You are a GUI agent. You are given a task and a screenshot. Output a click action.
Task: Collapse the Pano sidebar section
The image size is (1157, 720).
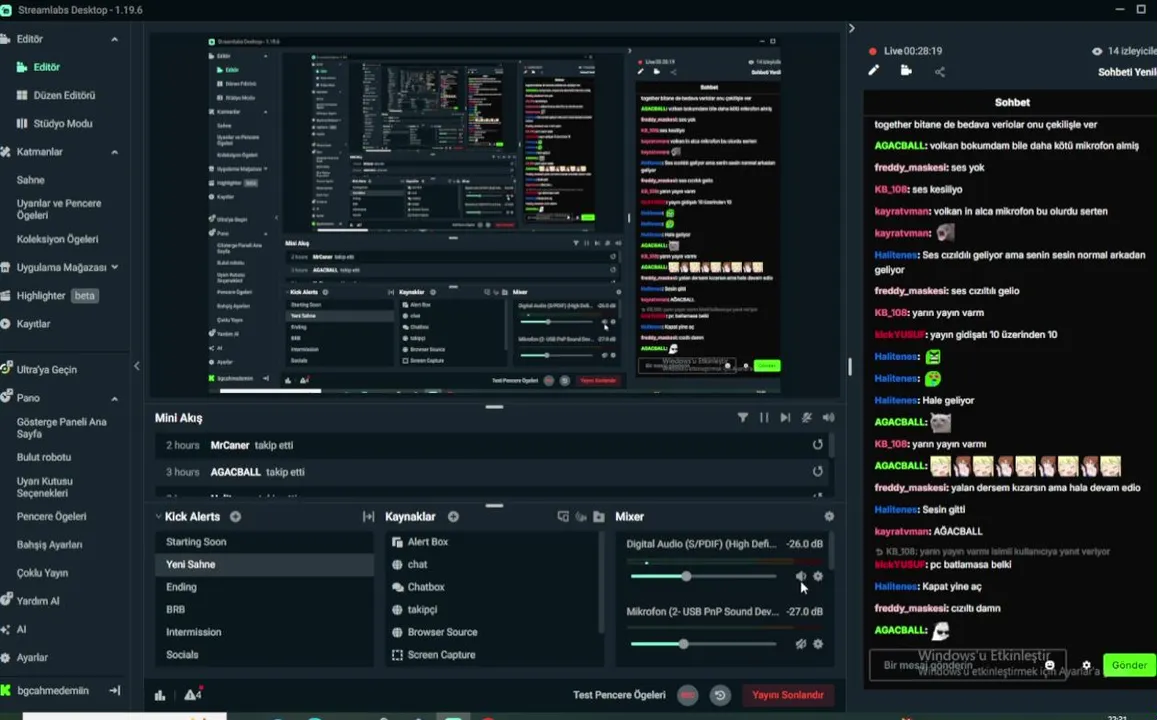click(x=114, y=398)
